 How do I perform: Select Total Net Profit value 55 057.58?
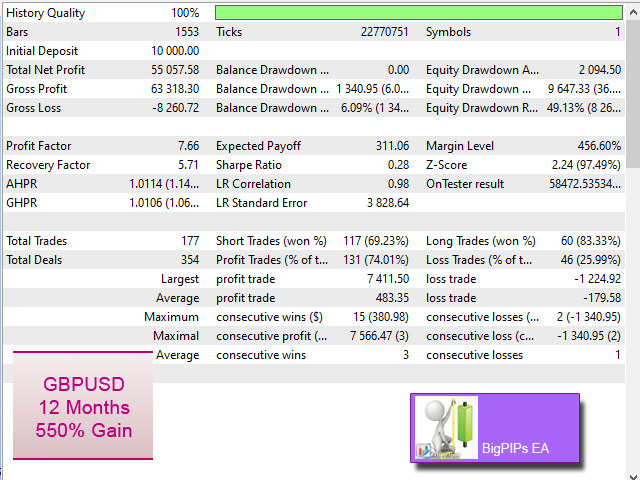point(175,70)
